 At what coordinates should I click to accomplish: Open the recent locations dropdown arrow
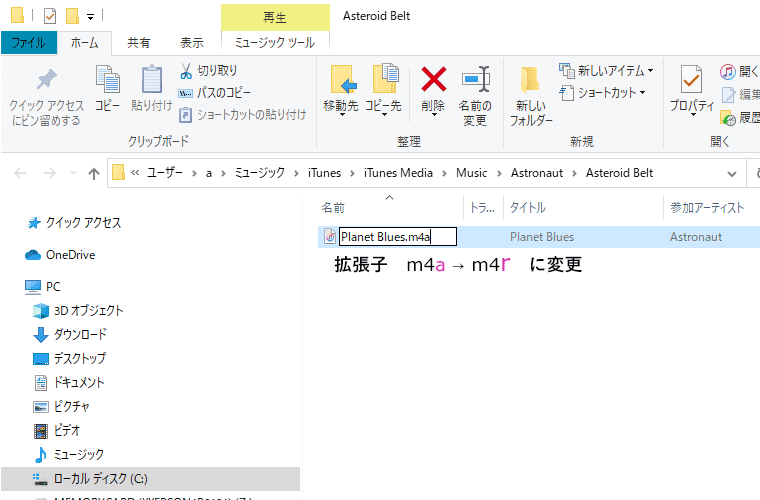[73, 173]
